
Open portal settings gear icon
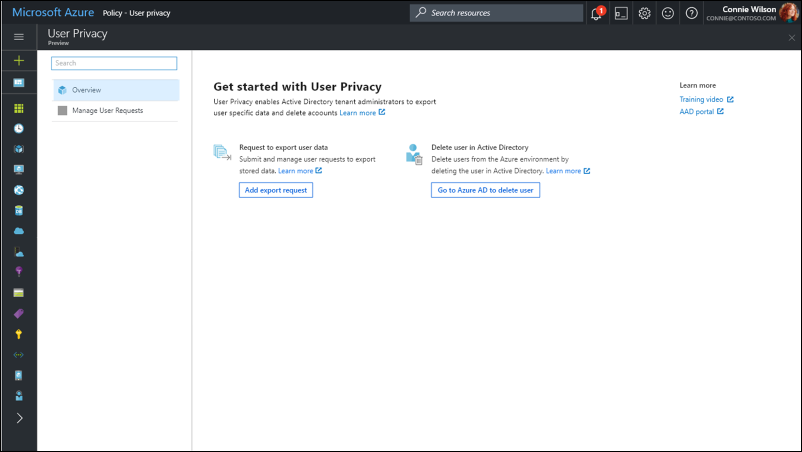click(645, 13)
